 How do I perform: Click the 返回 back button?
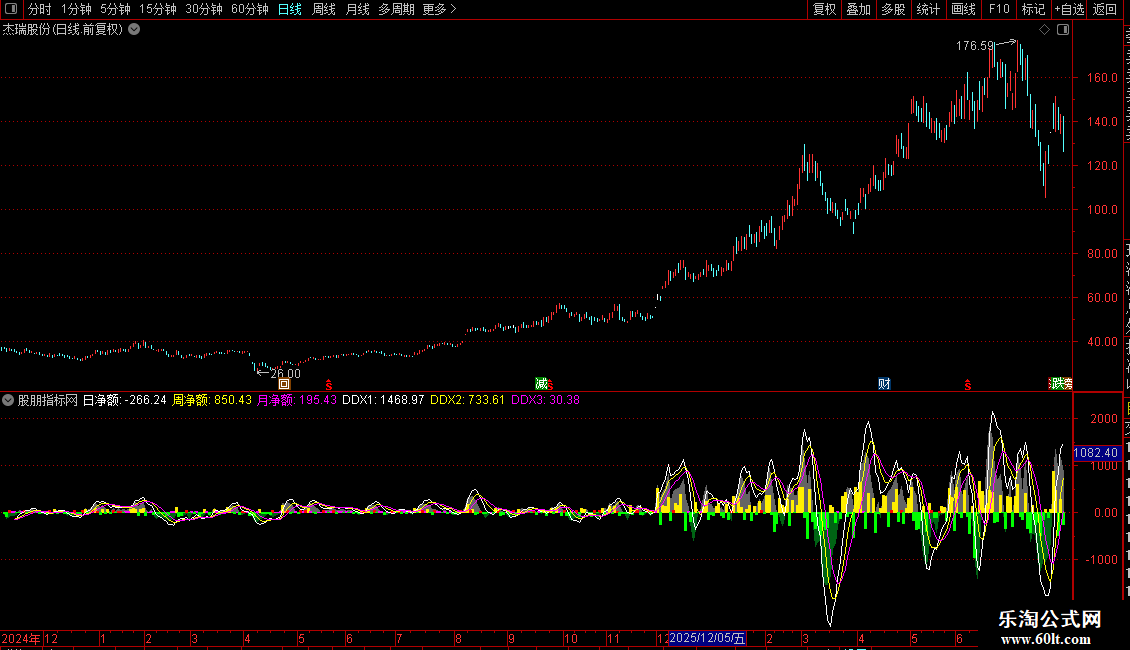[1104, 9]
